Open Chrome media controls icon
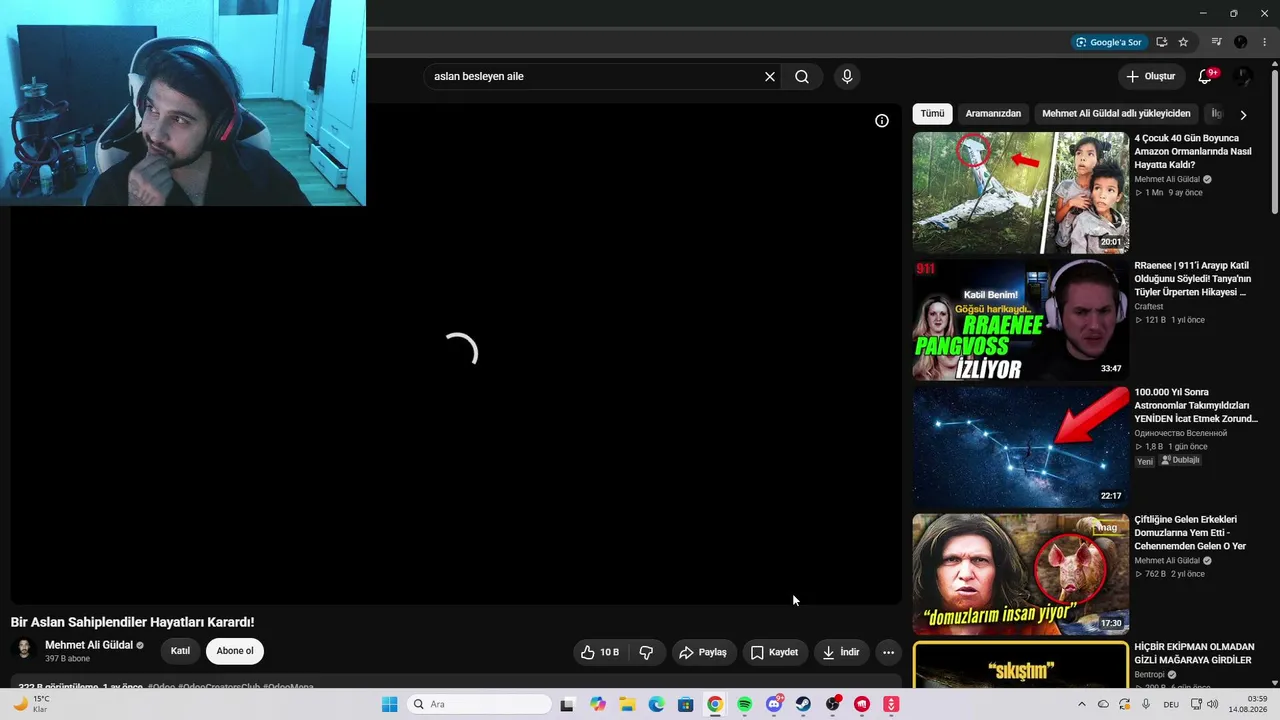Viewport: 1280px width, 720px height. pos(1216,42)
